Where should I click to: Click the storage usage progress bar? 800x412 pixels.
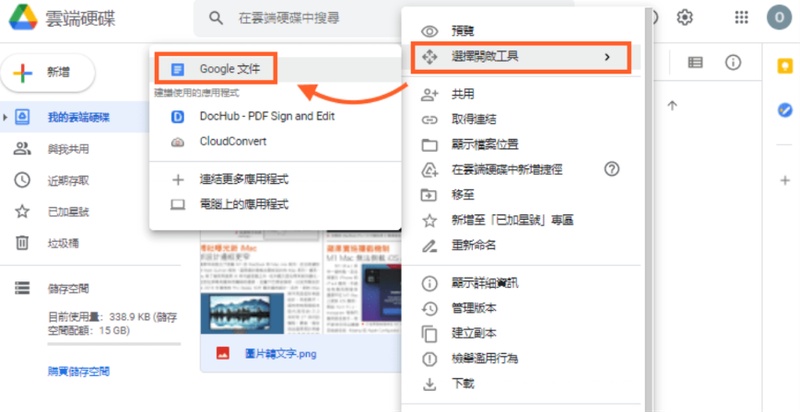coord(114,344)
